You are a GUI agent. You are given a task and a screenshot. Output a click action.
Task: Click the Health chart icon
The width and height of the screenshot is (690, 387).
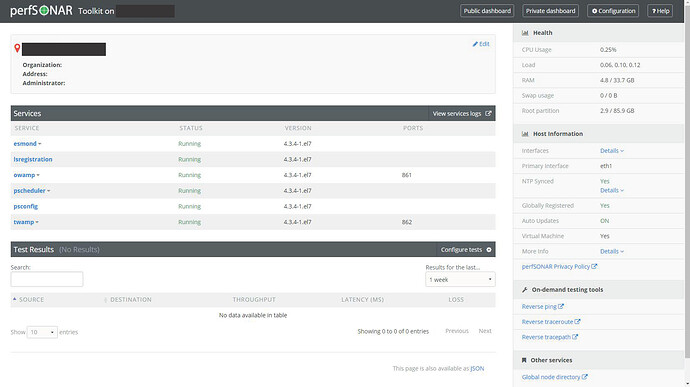[525, 33]
